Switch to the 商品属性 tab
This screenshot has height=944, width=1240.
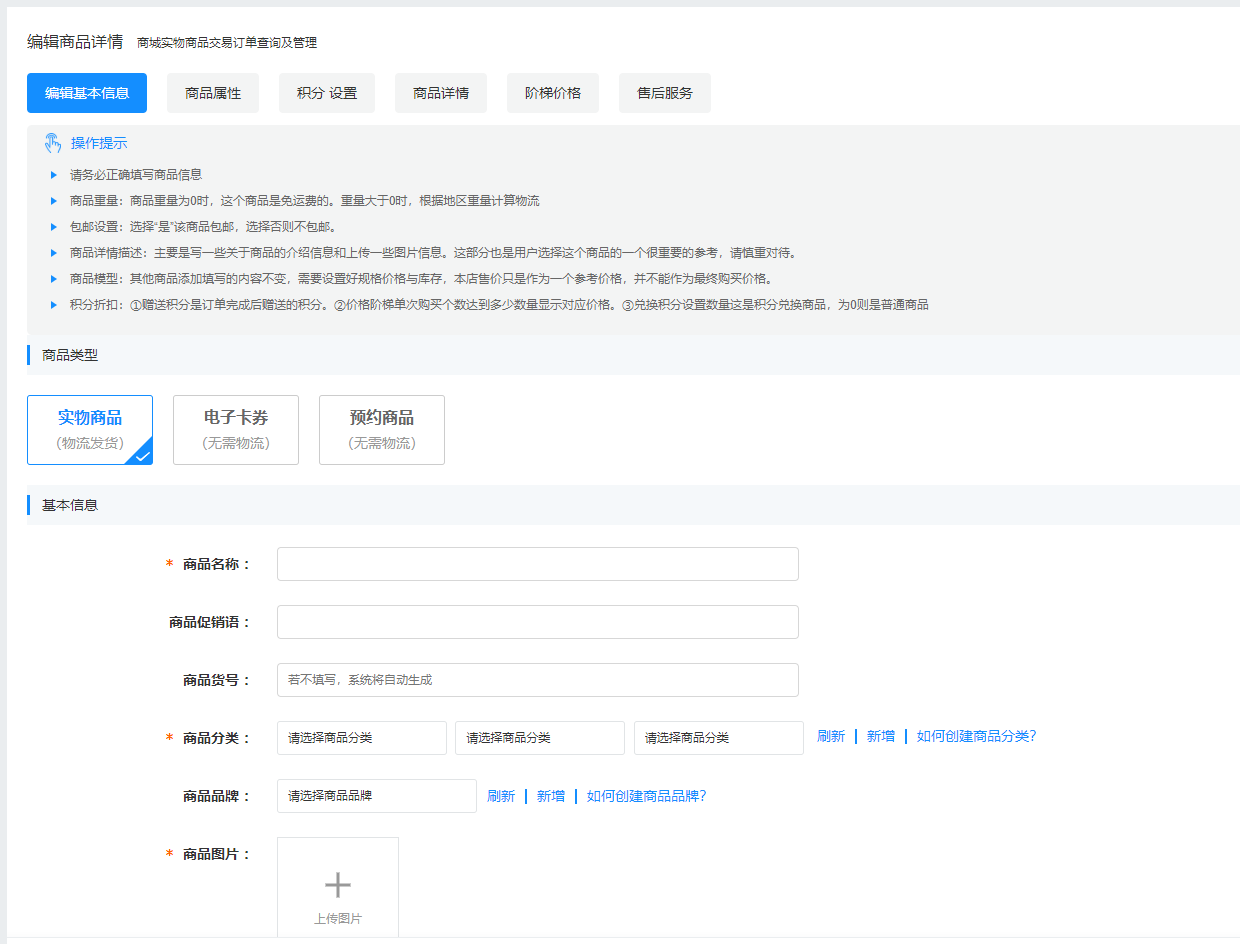click(213, 93)
